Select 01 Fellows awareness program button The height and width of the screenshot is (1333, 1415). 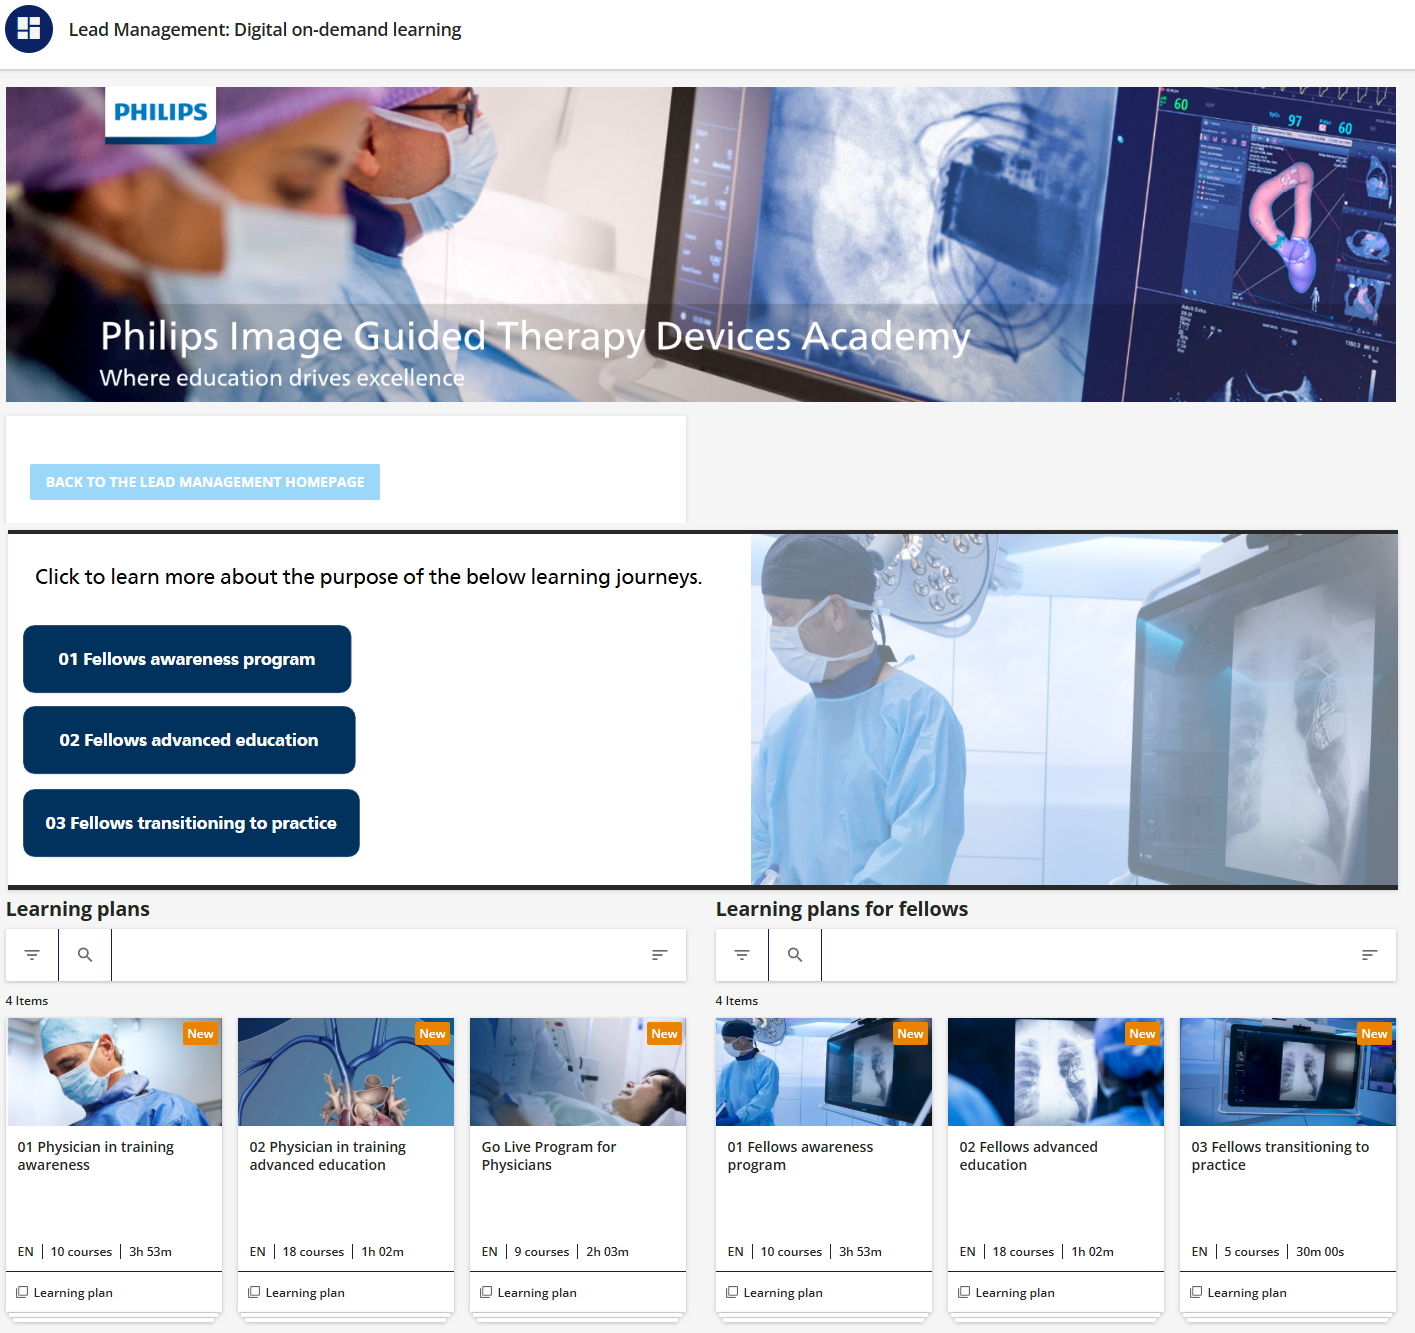point(187,659)
